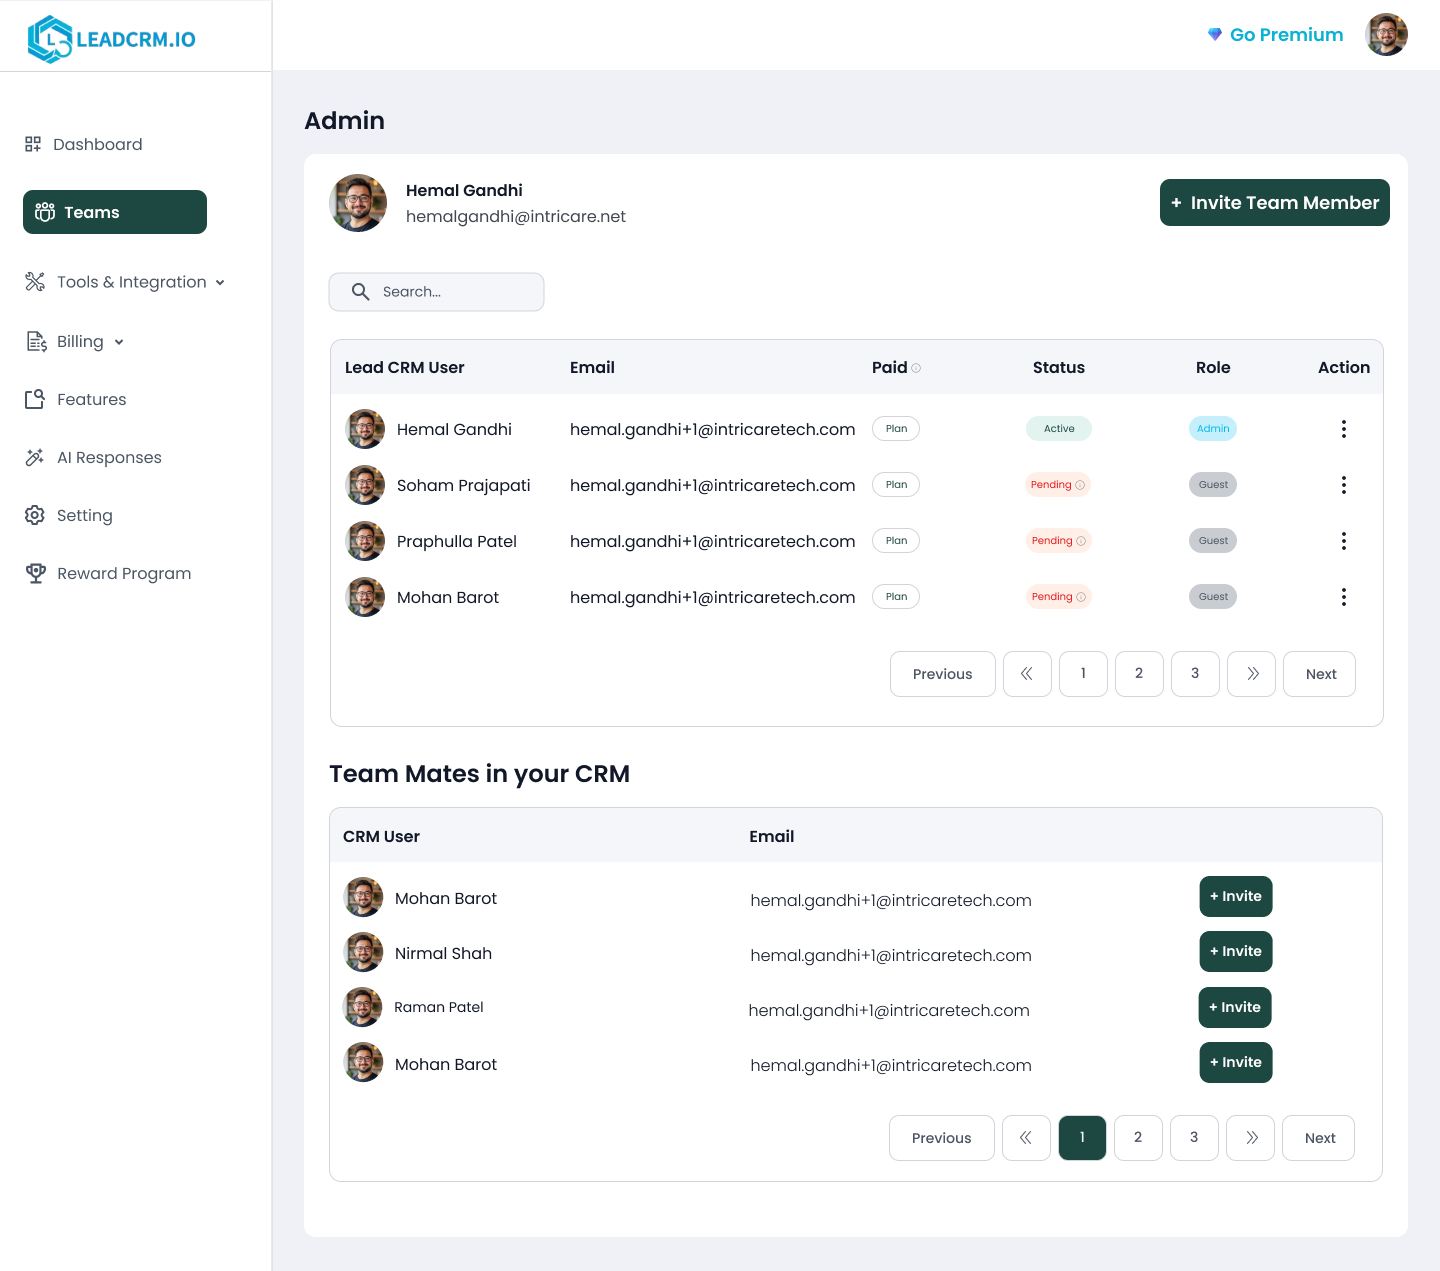Go to page 3 in Team Mates pagination

pyautogui.click(x=1194, y=1138)
